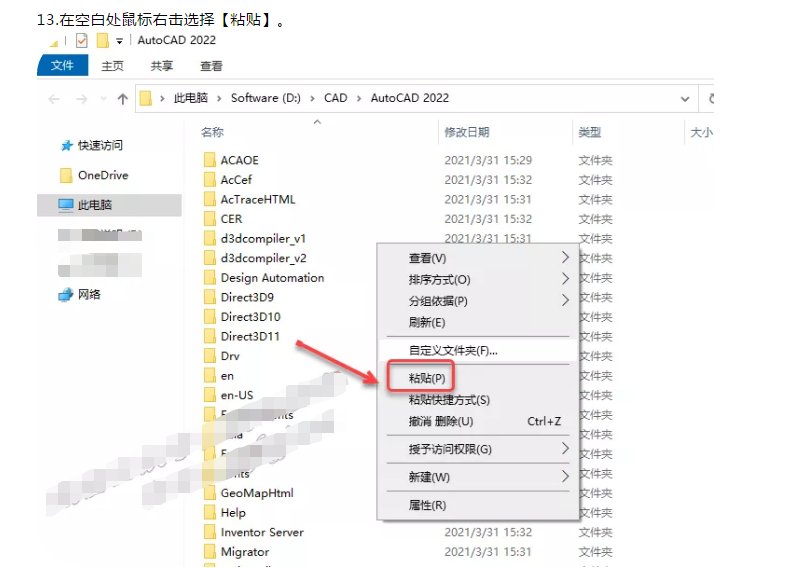Choose 属性(R) in context menu
This screenshot has width=808, height=568.
478,505
